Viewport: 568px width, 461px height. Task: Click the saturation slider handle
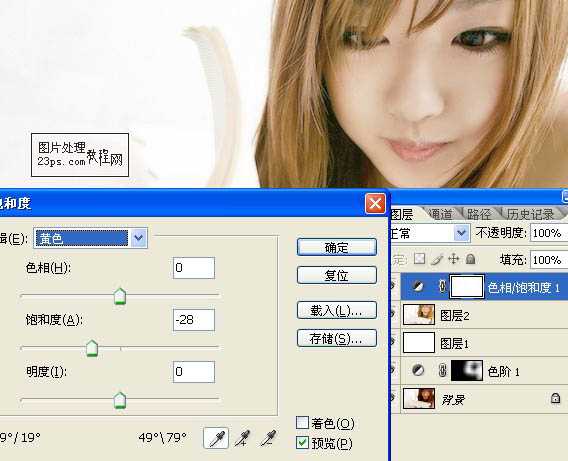pos(92,348)
